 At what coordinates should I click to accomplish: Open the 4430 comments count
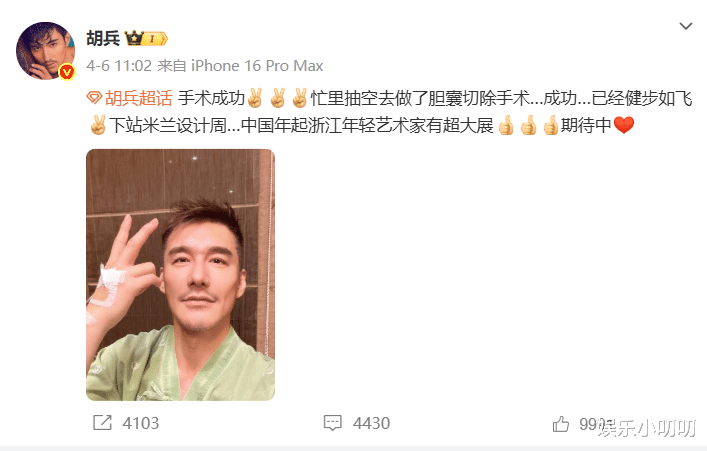pyautogui.click(x=371, y=423)
